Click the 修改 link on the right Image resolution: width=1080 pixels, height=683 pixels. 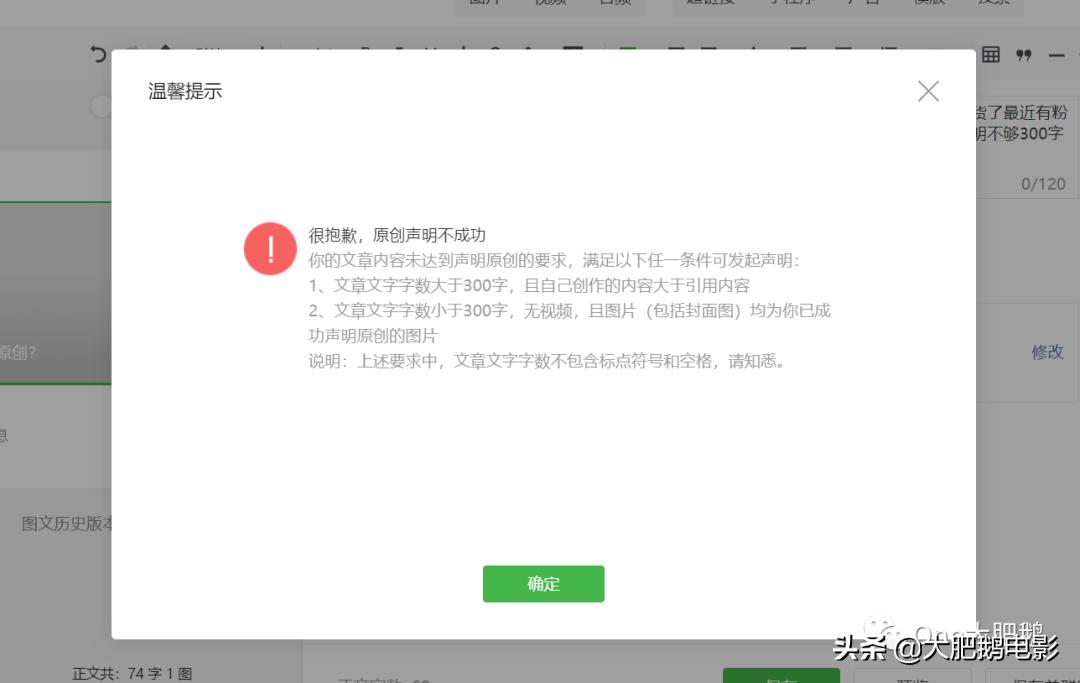pyautogui.click(x=1047, y=352)
